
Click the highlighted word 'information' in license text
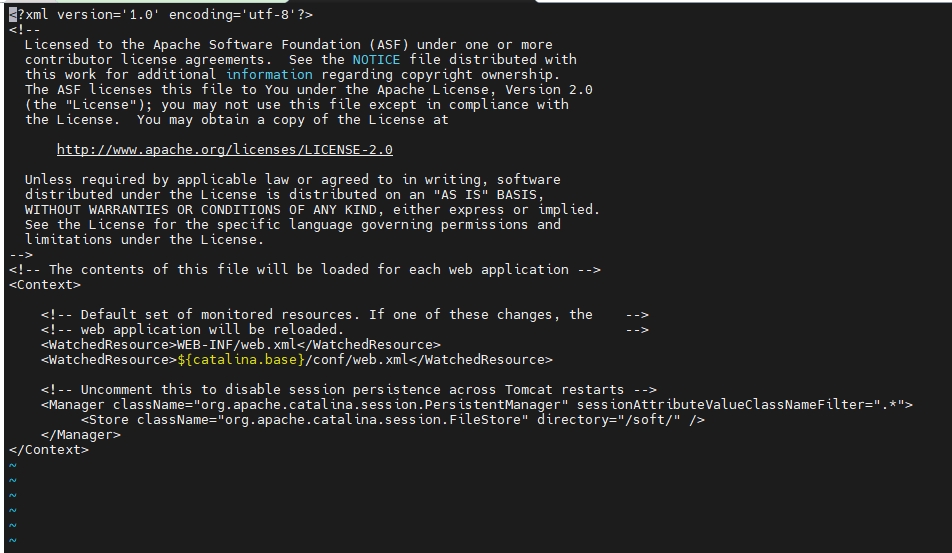[x=270, y=75]
